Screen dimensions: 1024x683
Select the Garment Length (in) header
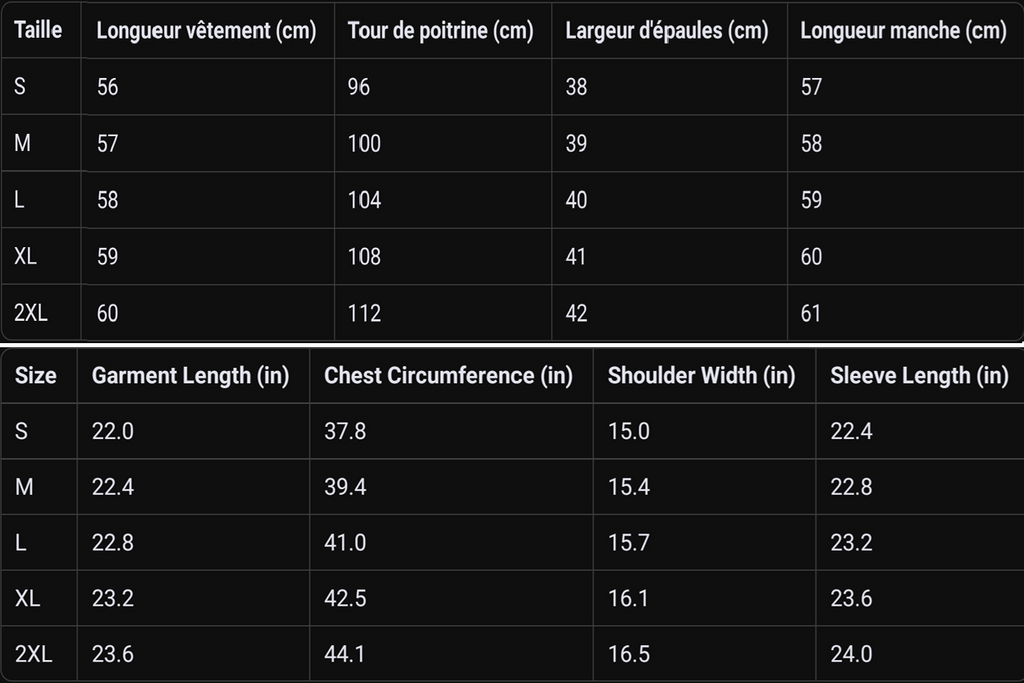pos(190,375)
